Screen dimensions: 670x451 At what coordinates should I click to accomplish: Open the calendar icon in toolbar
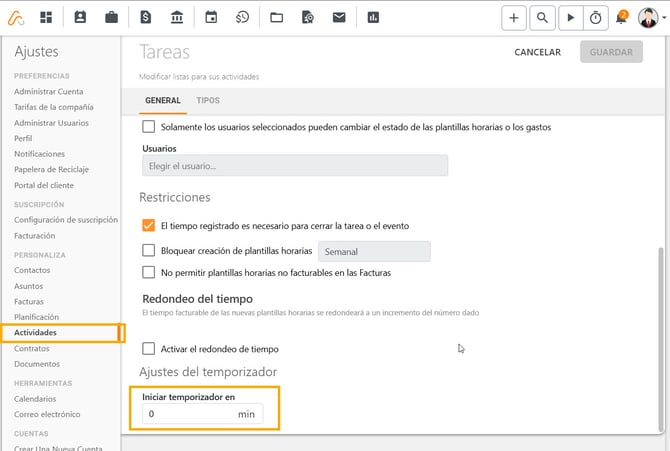click(211, 18)
